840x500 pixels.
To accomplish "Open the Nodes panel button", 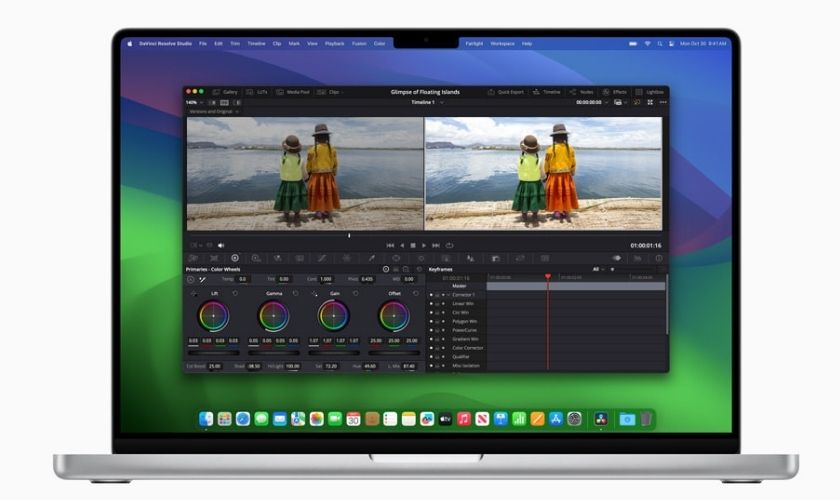I will point(581,92).
